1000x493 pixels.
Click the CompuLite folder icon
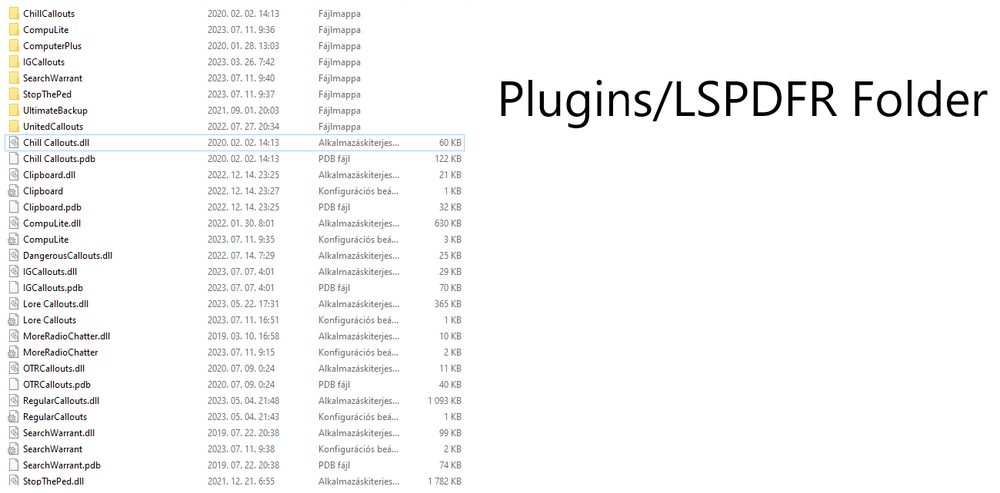point(13,29)
